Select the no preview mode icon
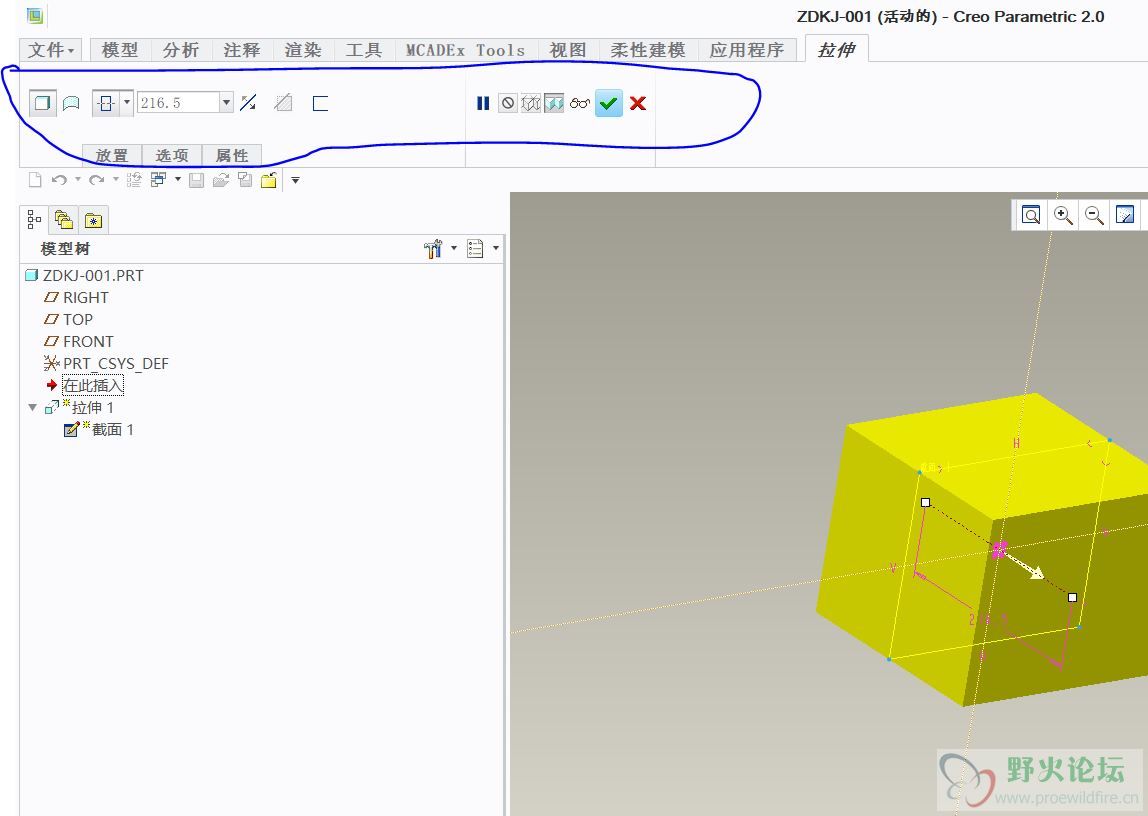This screenshot has width=1148, height=816. pos(507,103)
